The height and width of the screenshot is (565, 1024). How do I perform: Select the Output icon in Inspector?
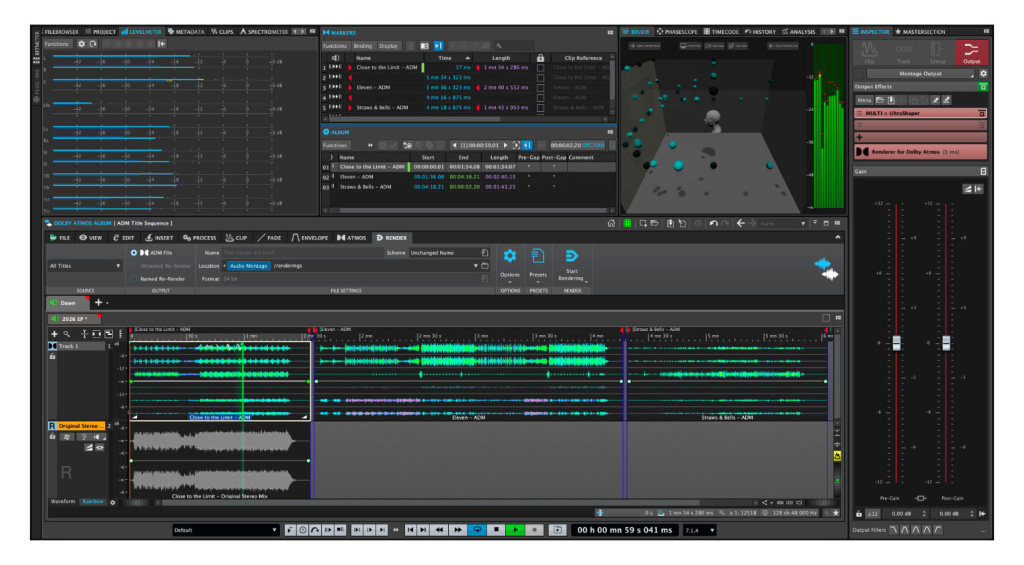pos(971,52)
